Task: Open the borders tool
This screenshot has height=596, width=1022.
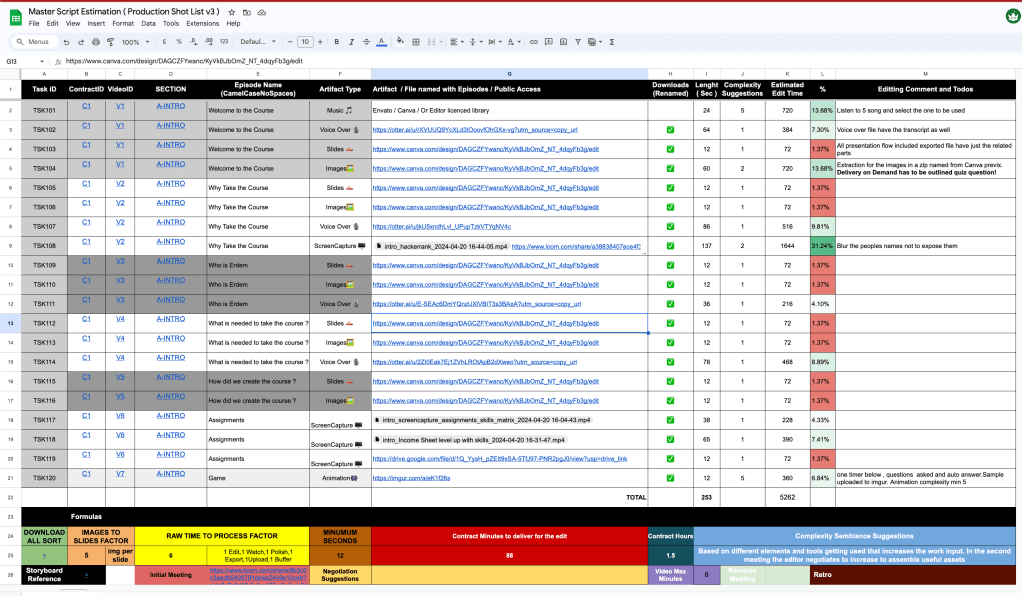Action: 416,42
